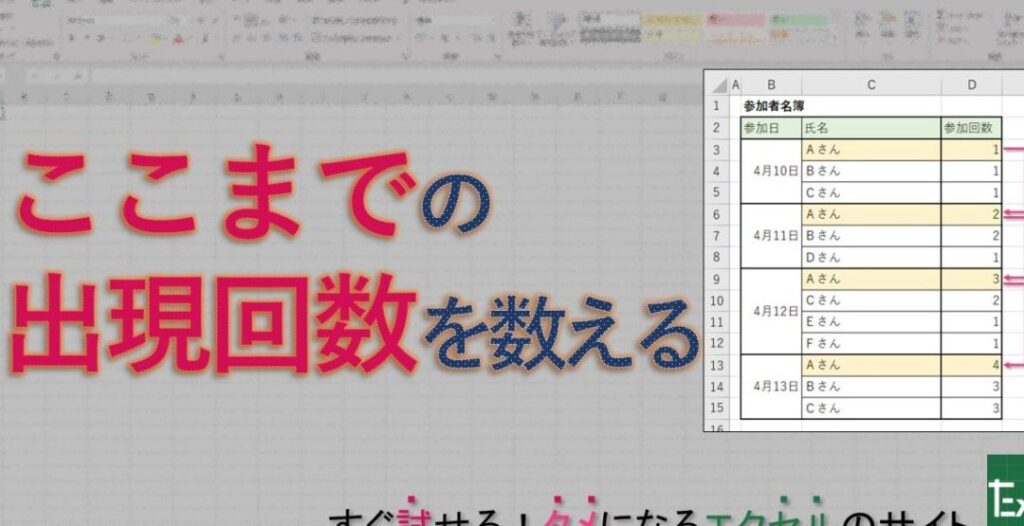Select the 参加回数 header cell
This screenshot has height=526, width=1024.
tap(971, 128)
